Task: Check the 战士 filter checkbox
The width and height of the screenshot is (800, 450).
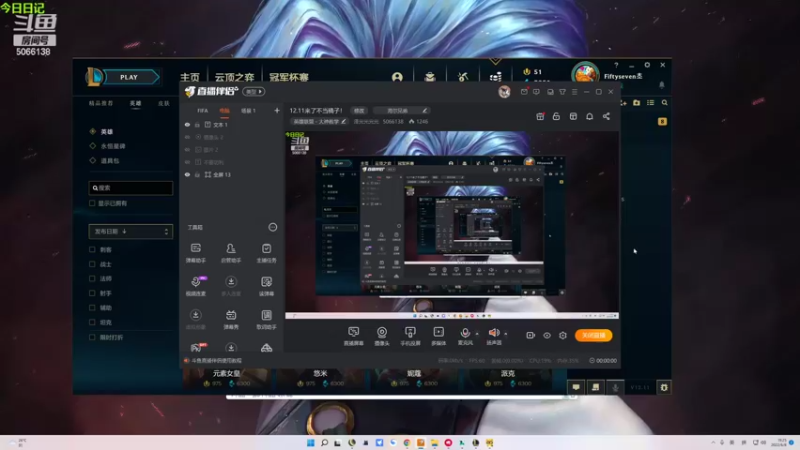Action: click(x=92, y=264)
